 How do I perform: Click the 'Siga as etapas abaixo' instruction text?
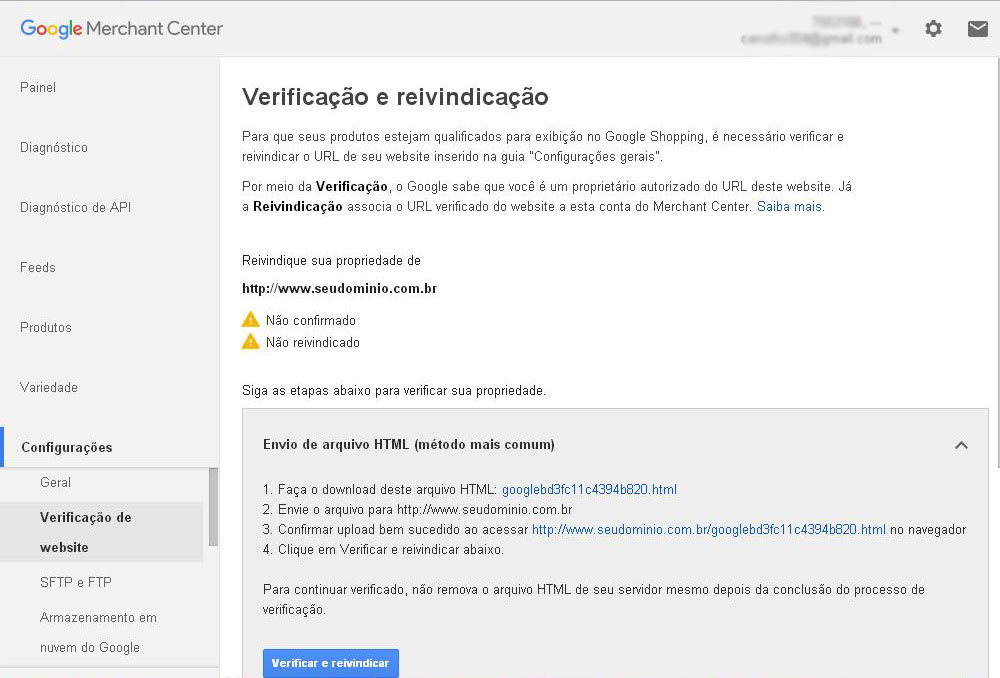pyautogui.click(x=393, y=390)
